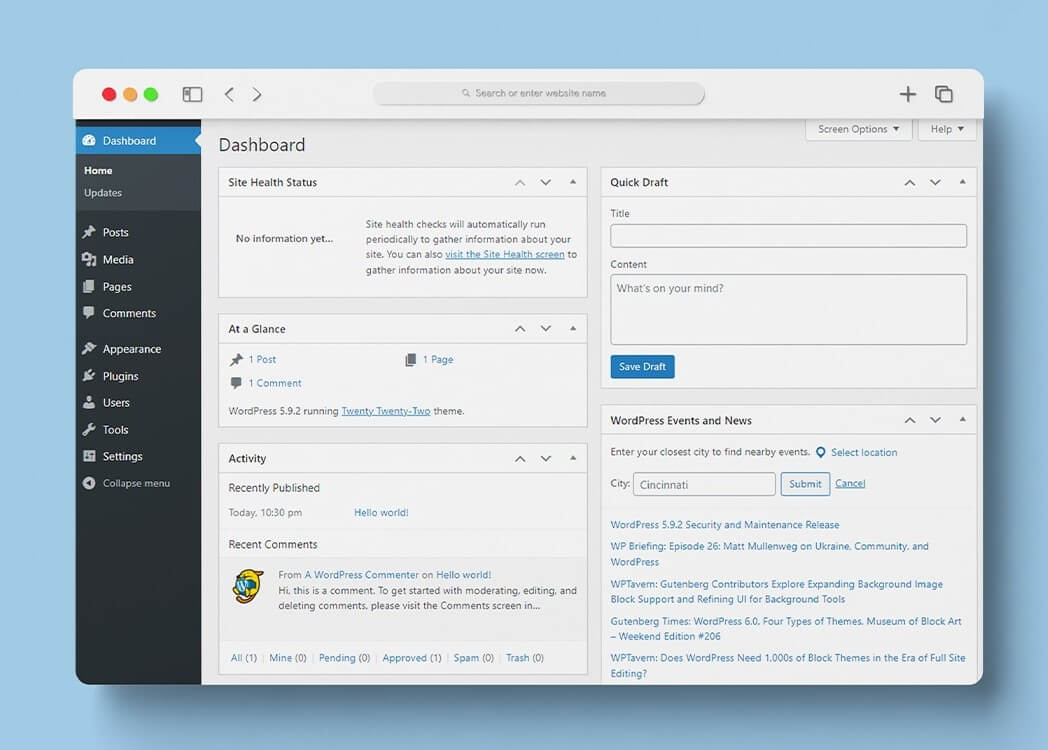Expand the Help dropdown
The width and height of the screenshot is (1048, 750).
[x=945, y=129]
